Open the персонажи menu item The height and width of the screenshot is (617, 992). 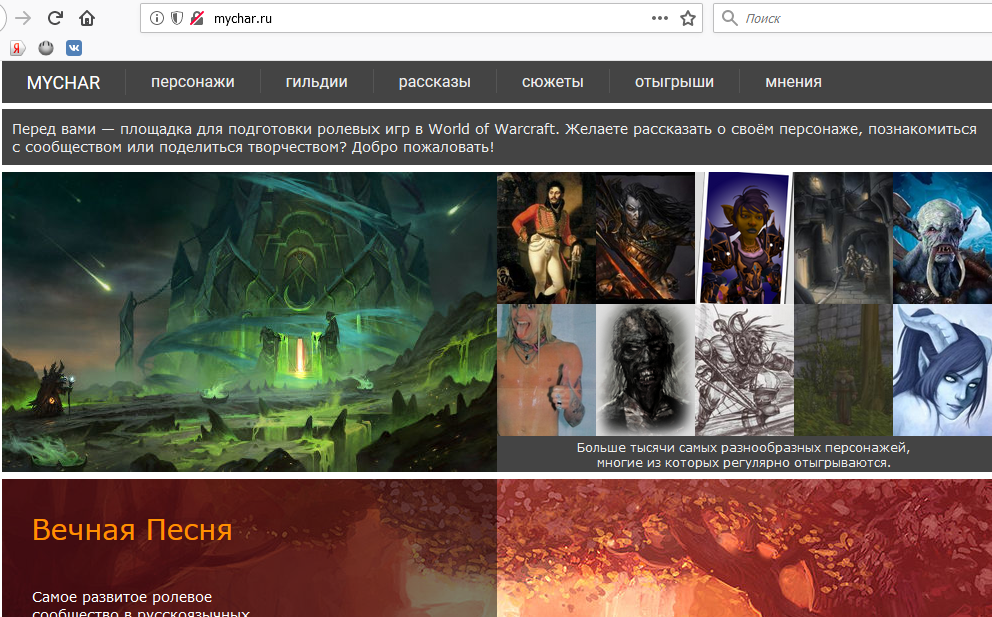[x=193, y=82]
